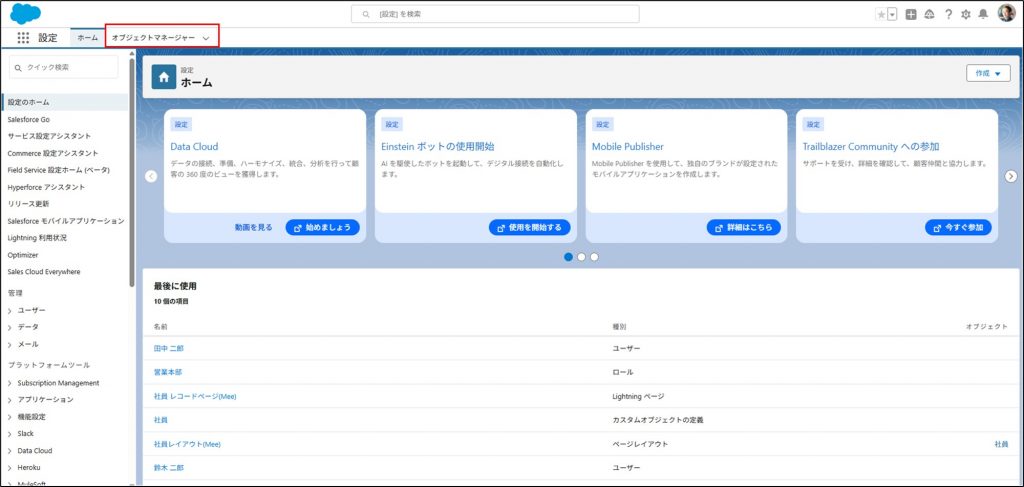Viewport: 1024px width, 487px height.
Task: Open the App Launcher grid icon
Action: tap(23, 37)
